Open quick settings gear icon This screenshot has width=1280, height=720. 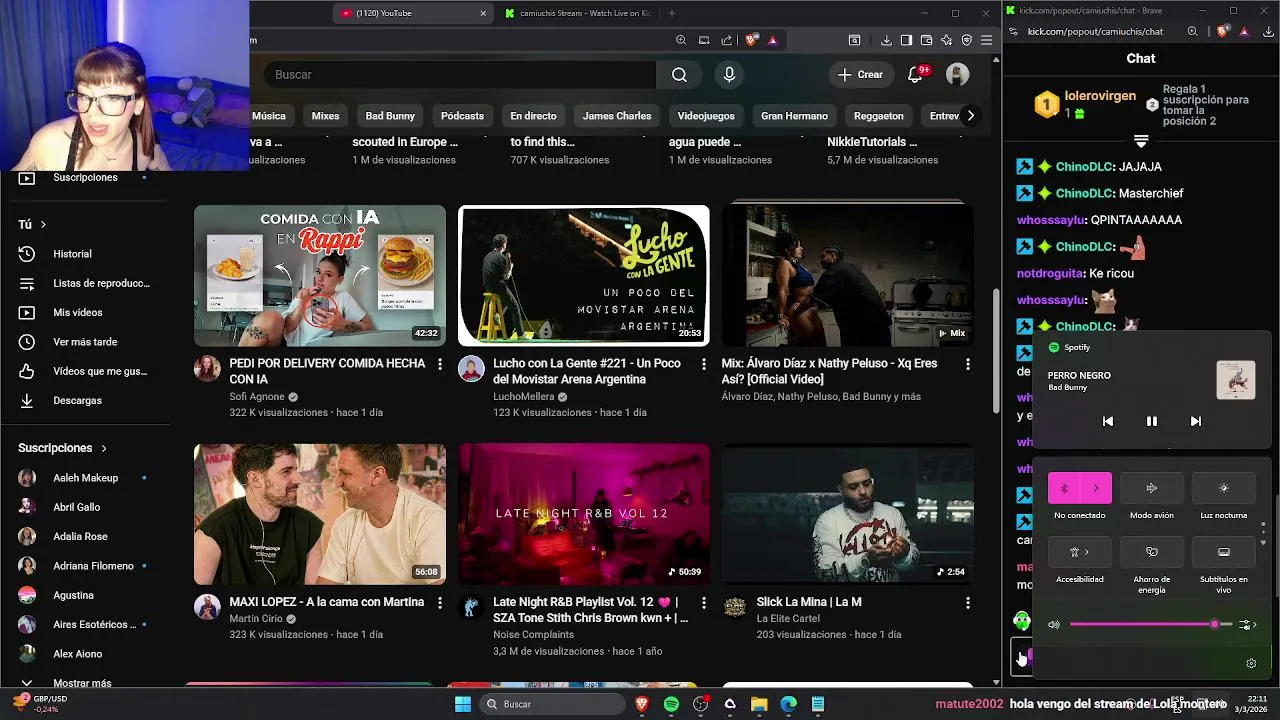(x=1251, y=663)
